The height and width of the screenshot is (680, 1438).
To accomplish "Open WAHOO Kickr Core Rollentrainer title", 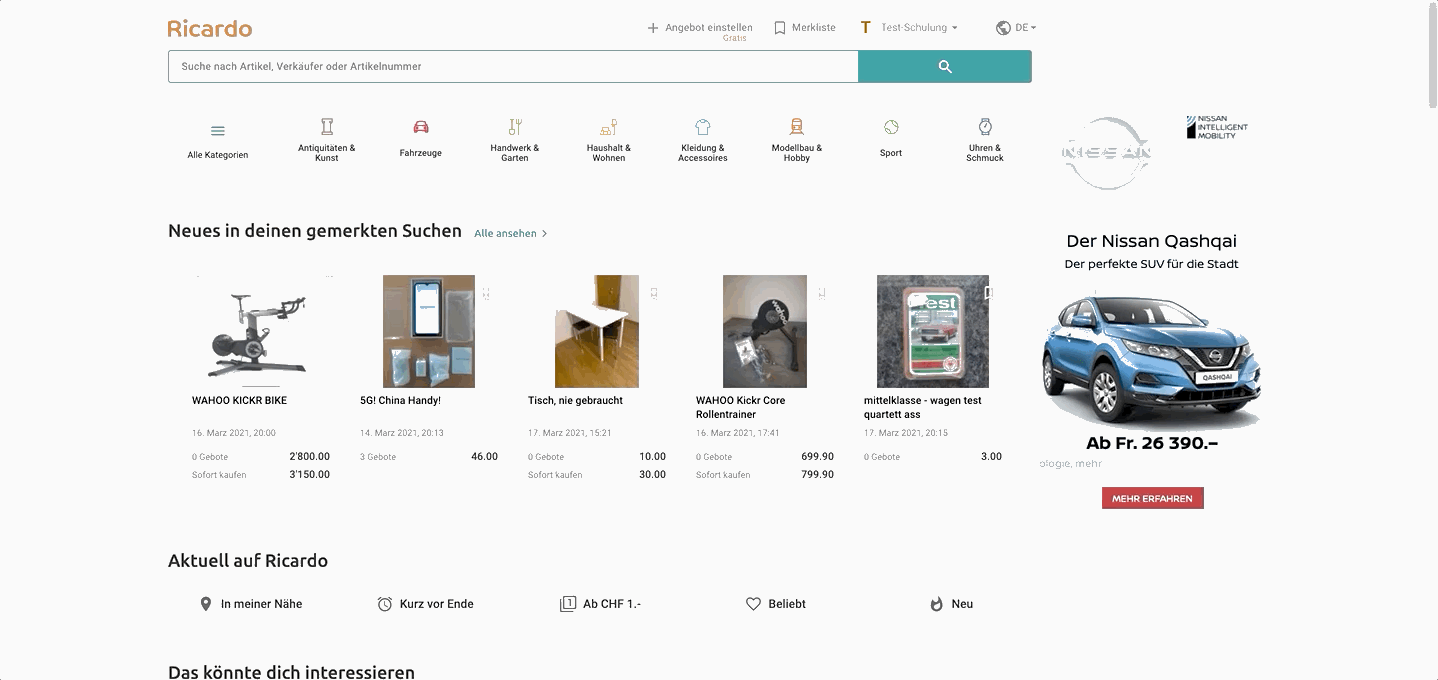I will click(740, 407).
